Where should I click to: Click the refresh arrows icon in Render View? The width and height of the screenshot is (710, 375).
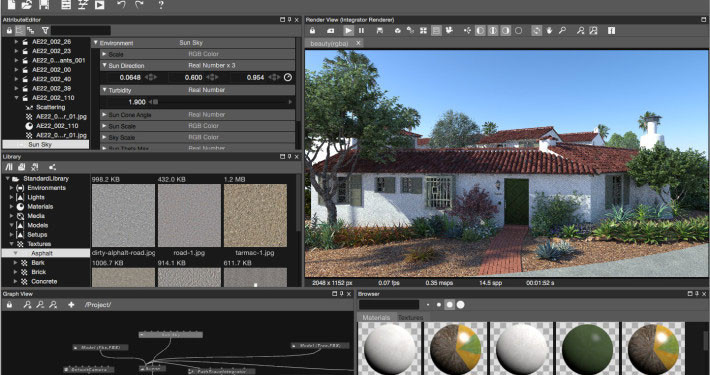537,31
